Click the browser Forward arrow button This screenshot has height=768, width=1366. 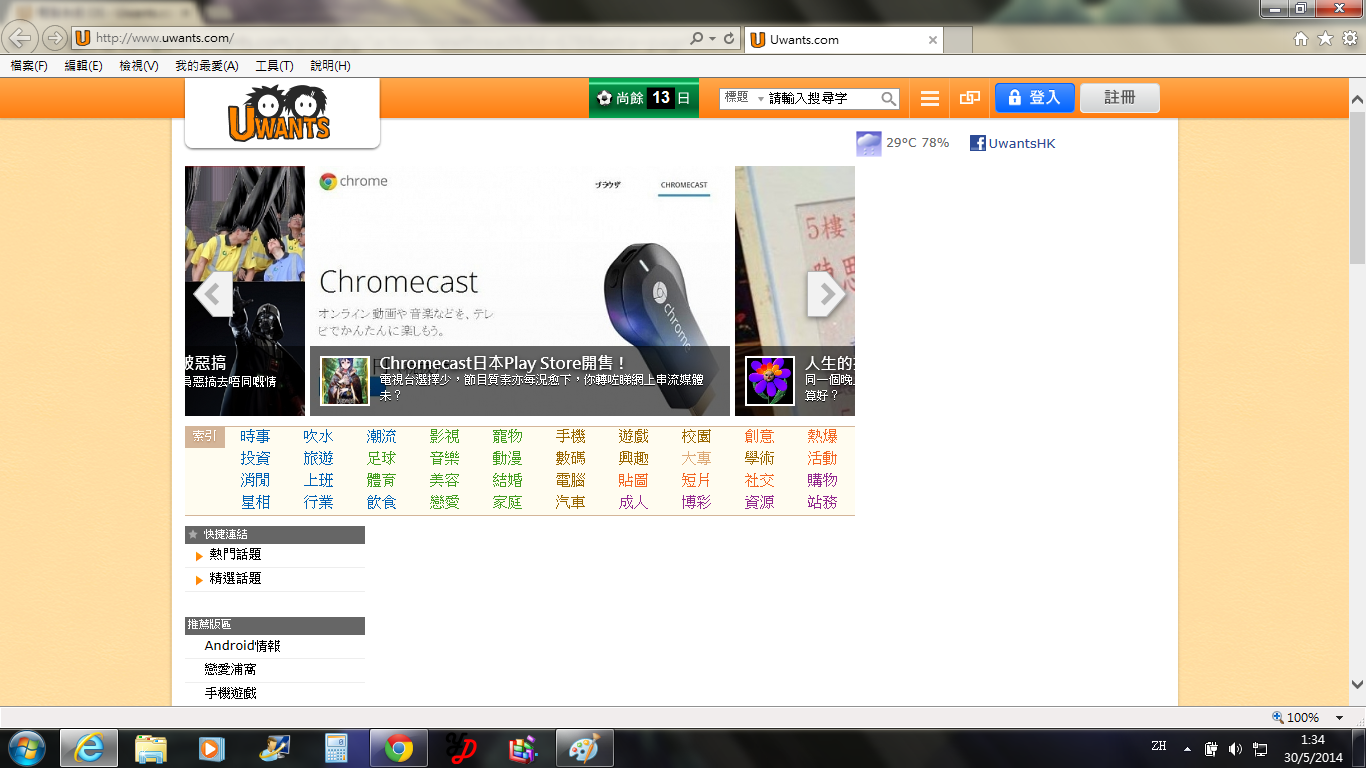click(54, 38)
